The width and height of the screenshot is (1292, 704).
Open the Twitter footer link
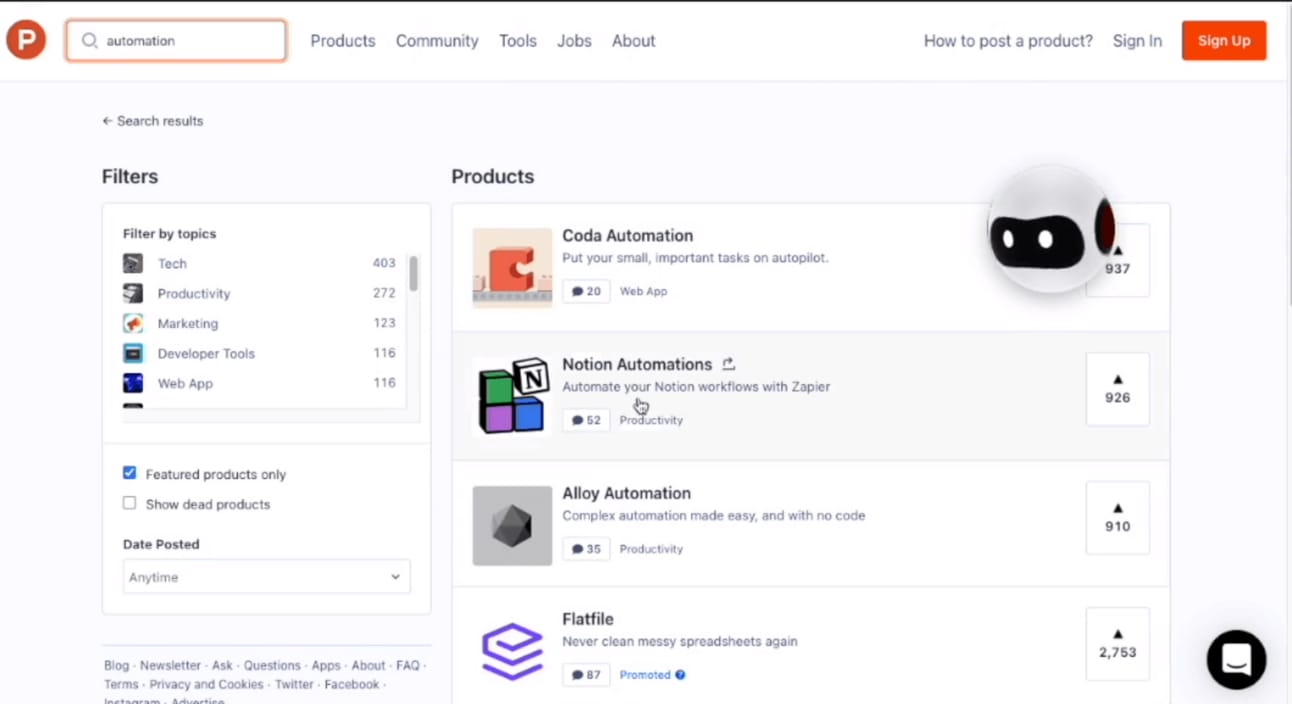coord(294,685)
